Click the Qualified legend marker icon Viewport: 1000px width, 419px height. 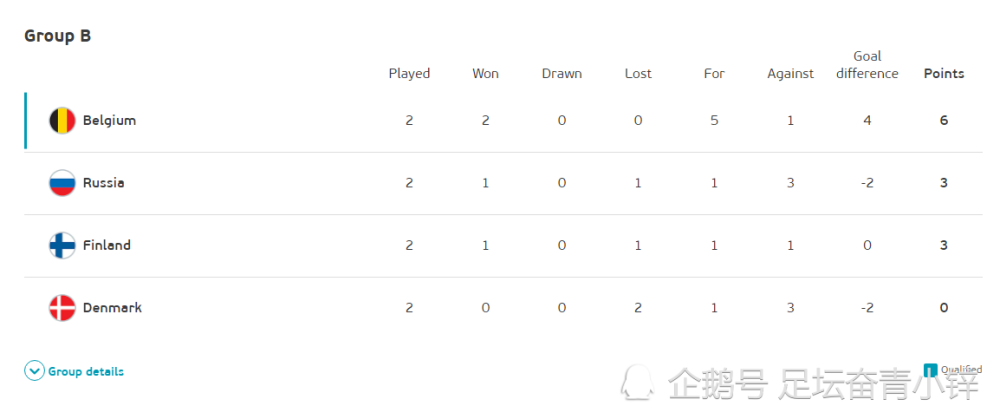pos(930,369)
